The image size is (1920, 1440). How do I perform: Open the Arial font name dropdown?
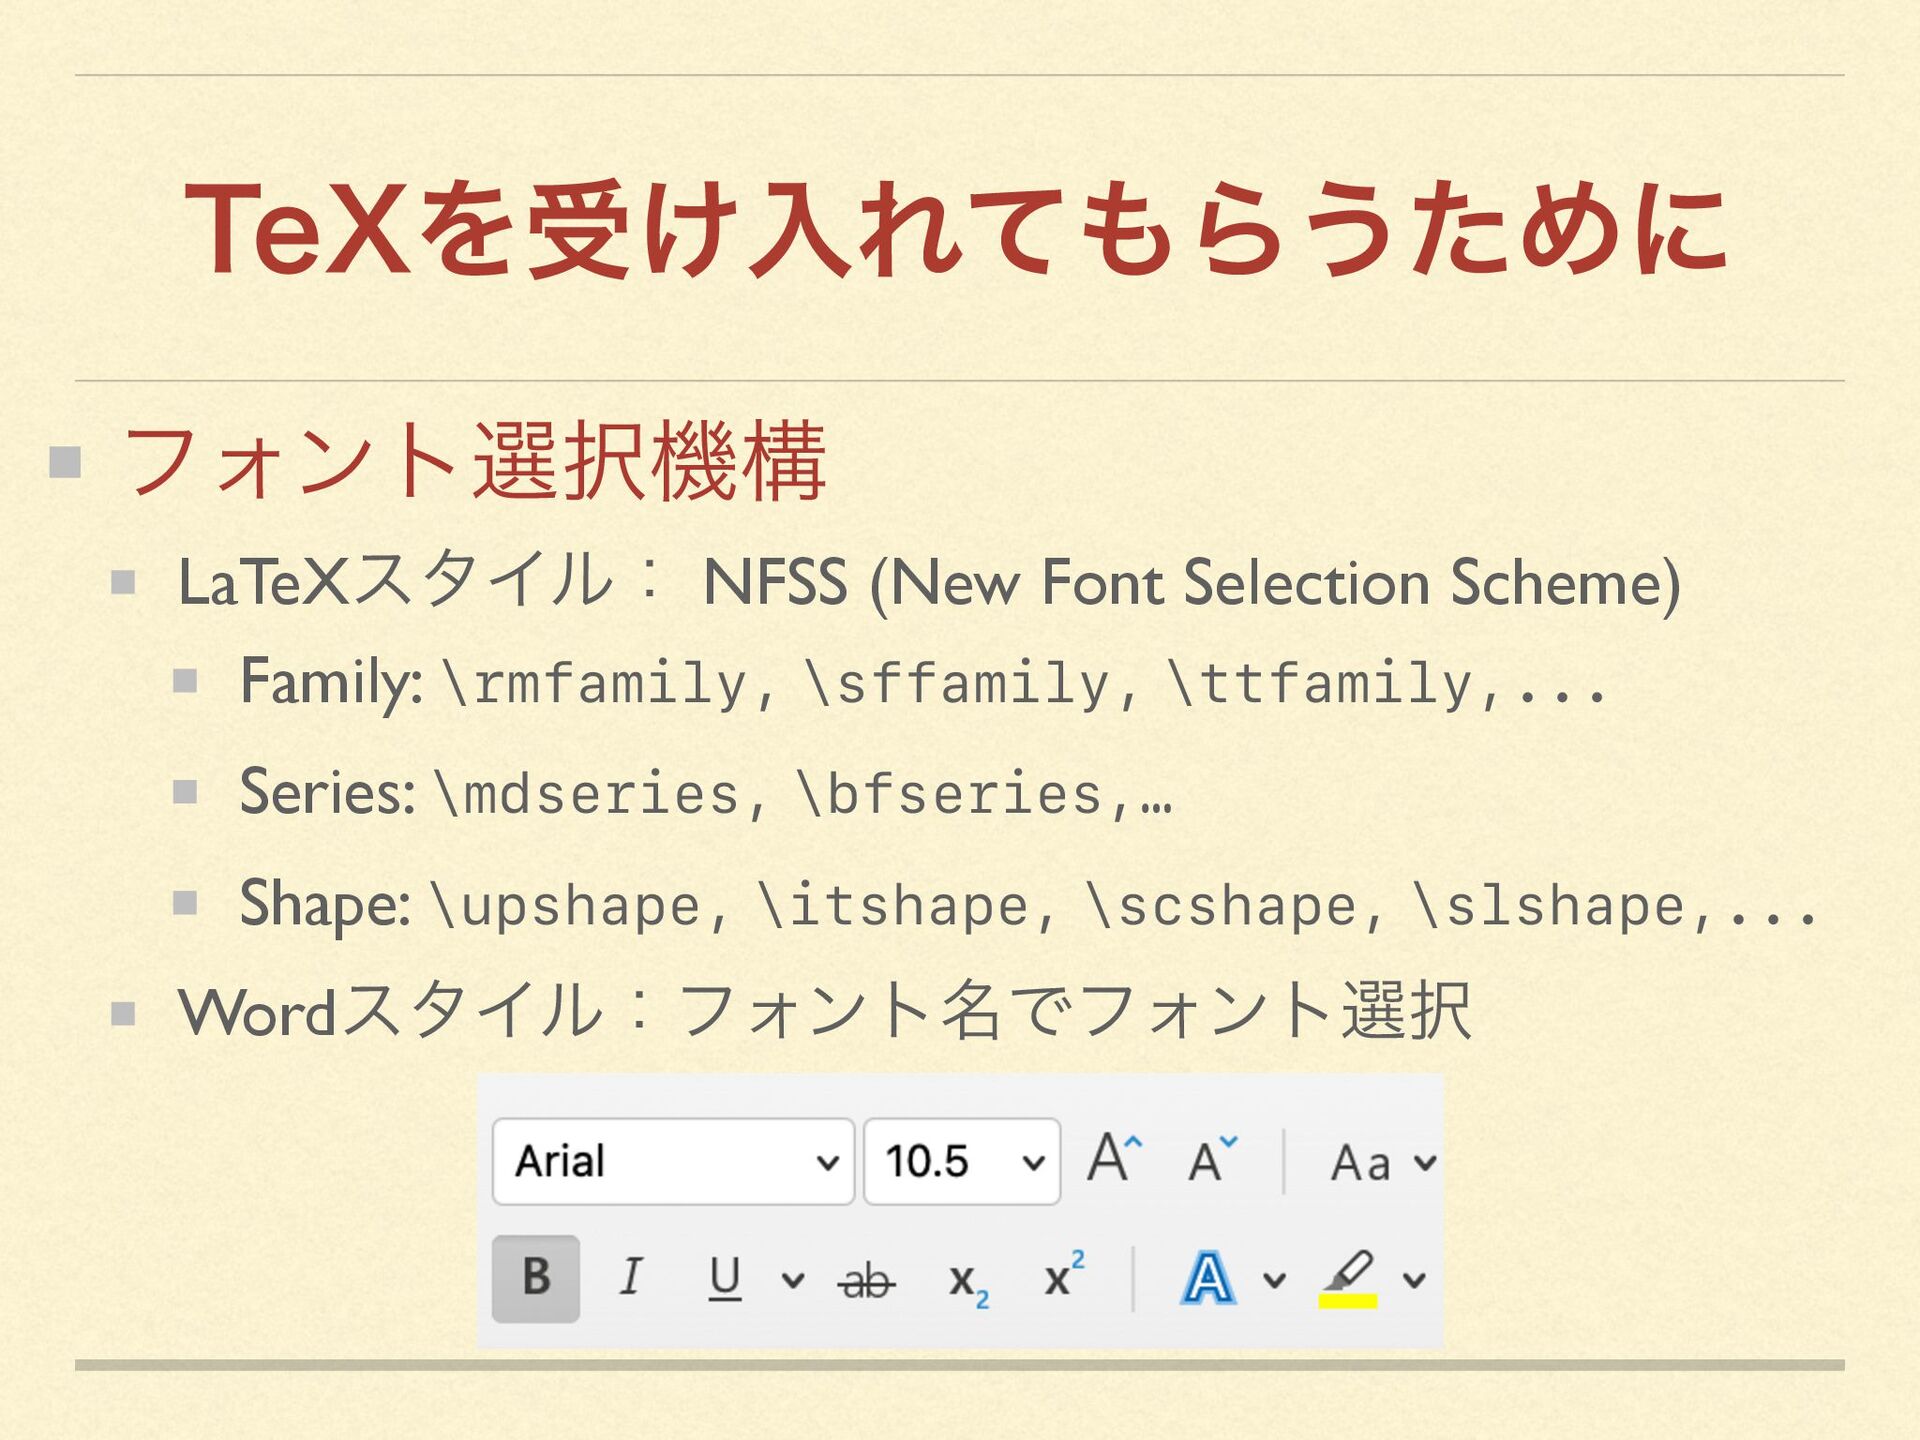(827, 1162)
